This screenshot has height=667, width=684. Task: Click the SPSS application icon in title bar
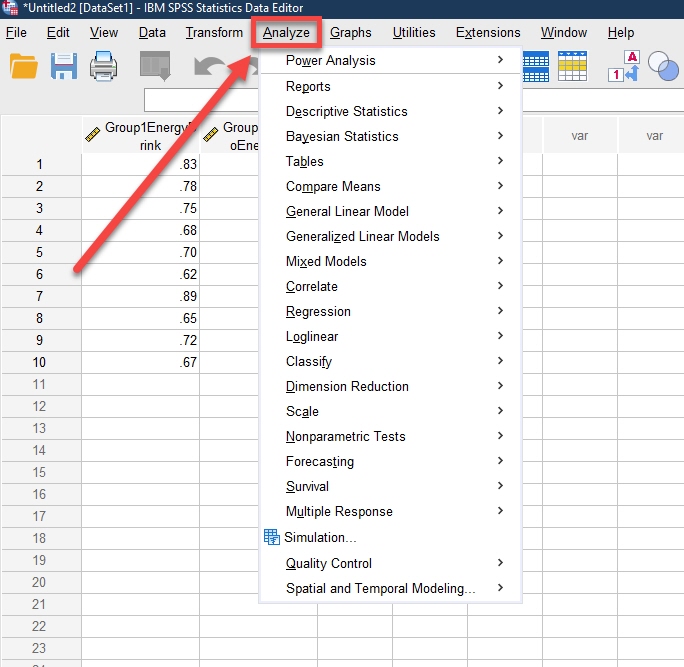[10, 7]
